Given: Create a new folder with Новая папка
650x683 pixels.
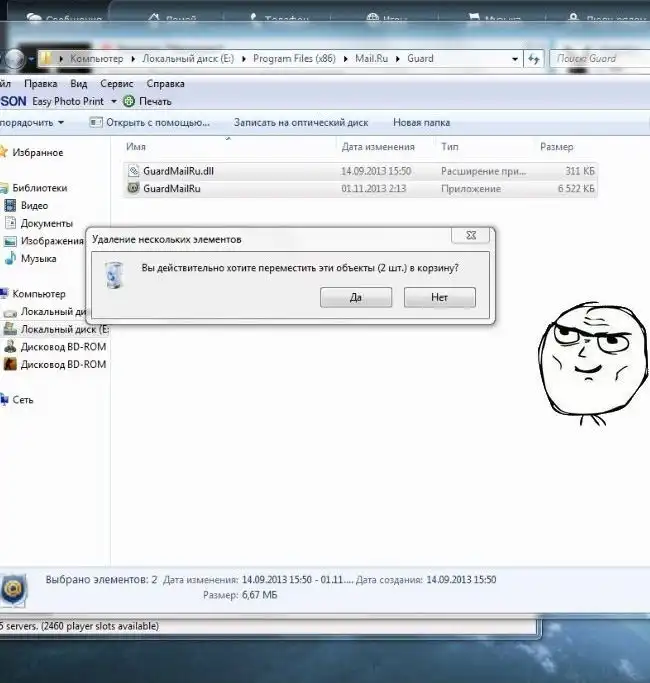Looking at the screenshot, I should tap(421, 123).
